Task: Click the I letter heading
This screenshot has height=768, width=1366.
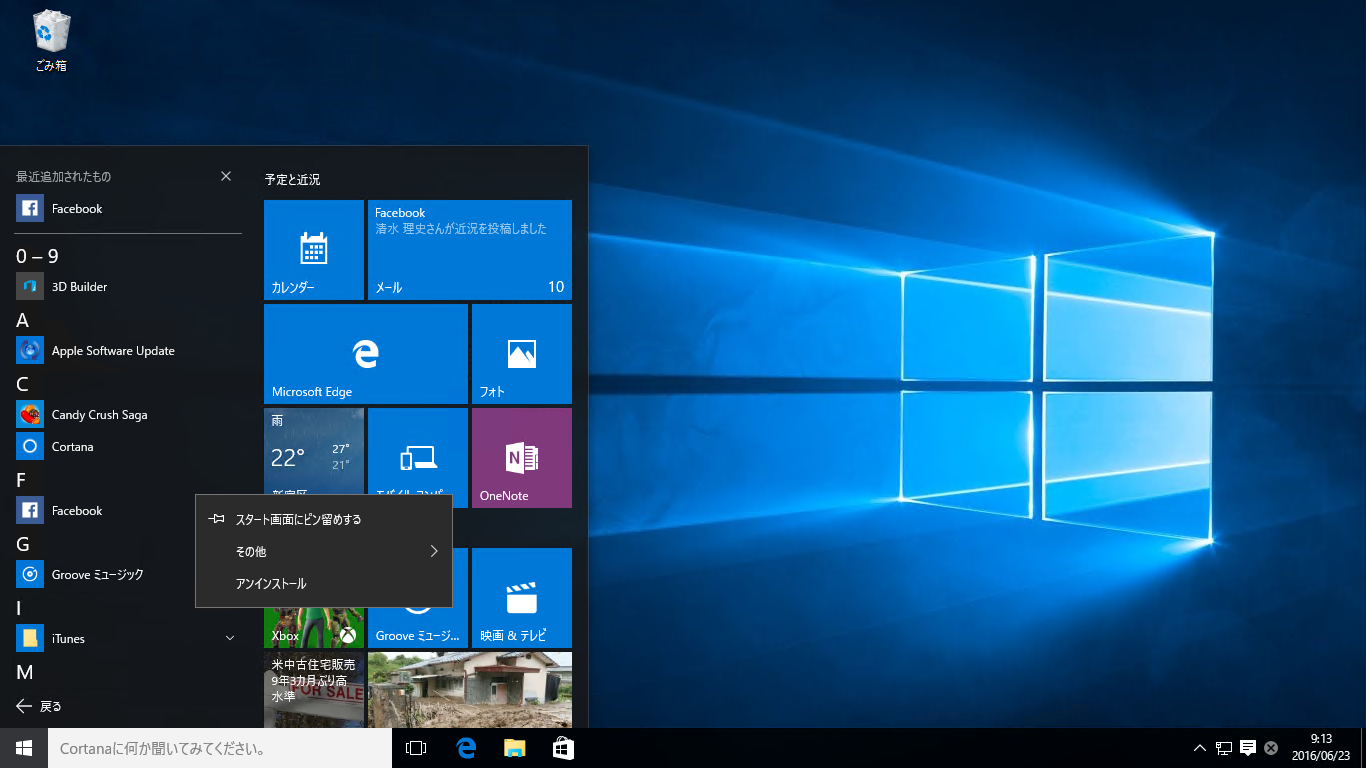Action: (x=19, y=608)
